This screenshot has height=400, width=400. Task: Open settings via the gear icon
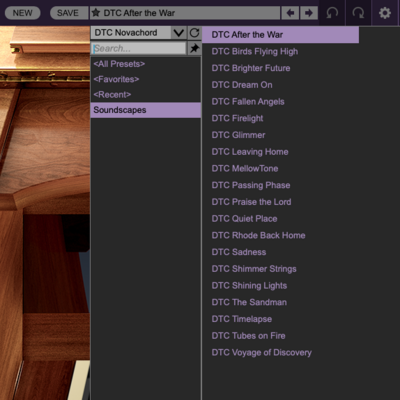(x=385, y=13)
